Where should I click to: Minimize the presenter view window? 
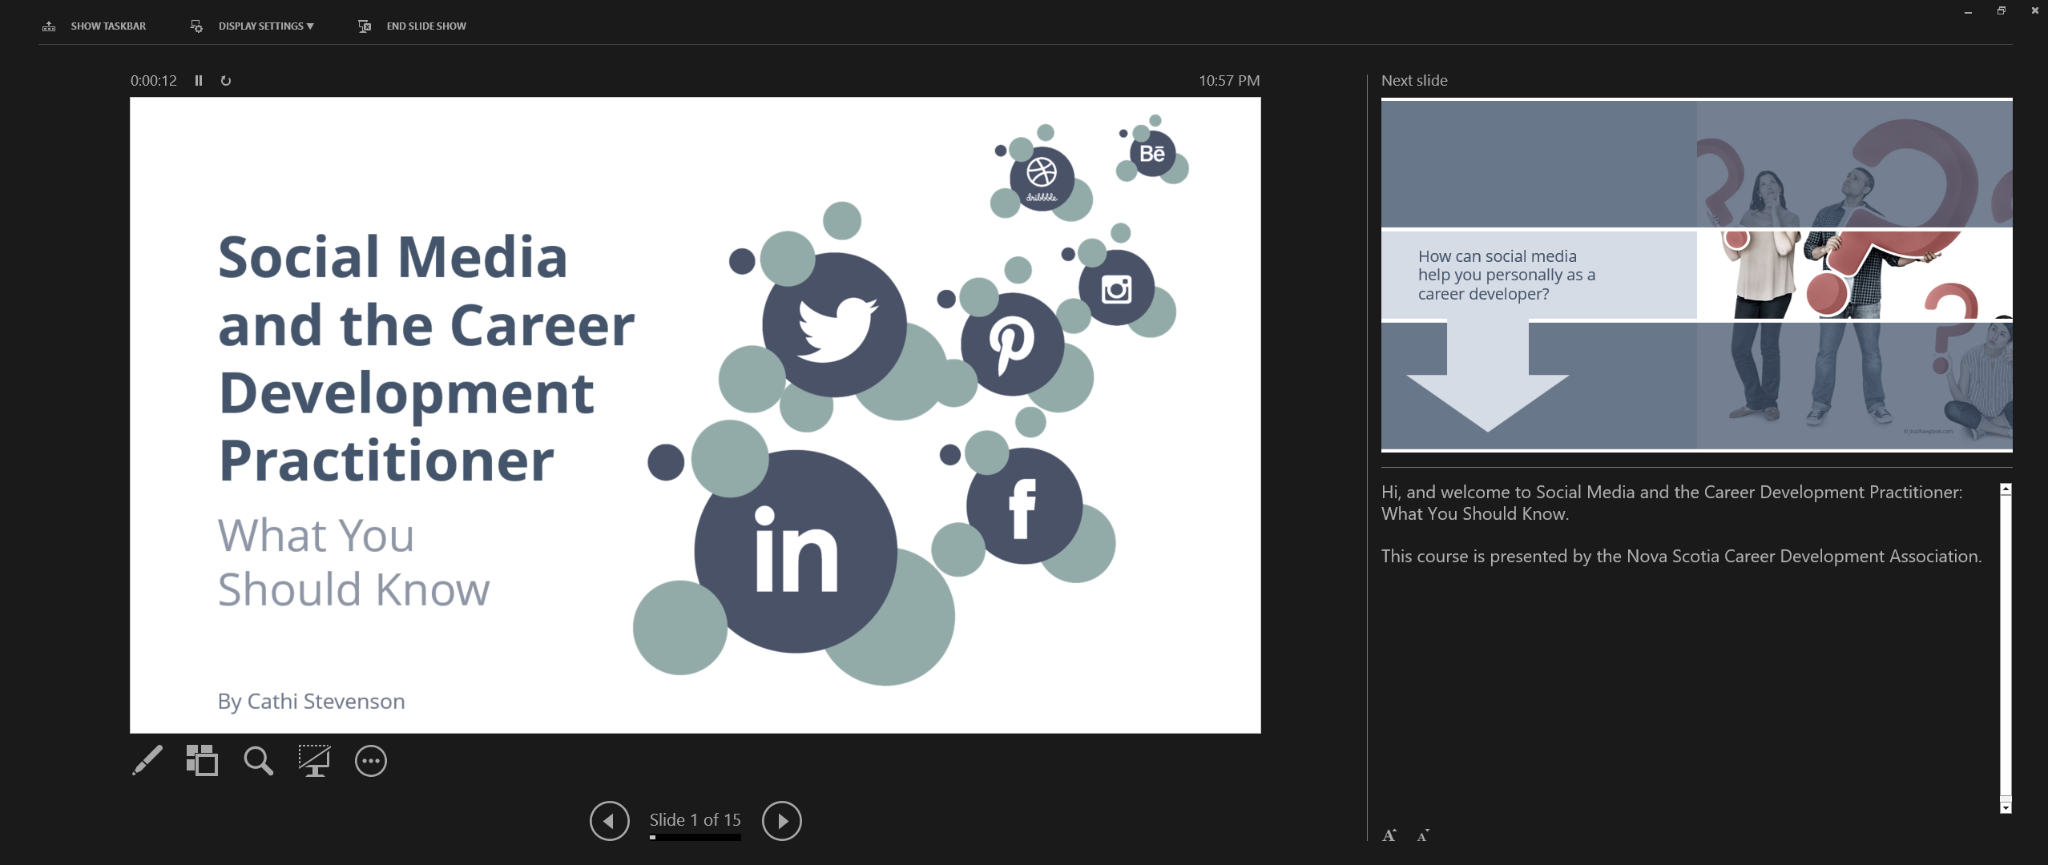coord(1968,12)
